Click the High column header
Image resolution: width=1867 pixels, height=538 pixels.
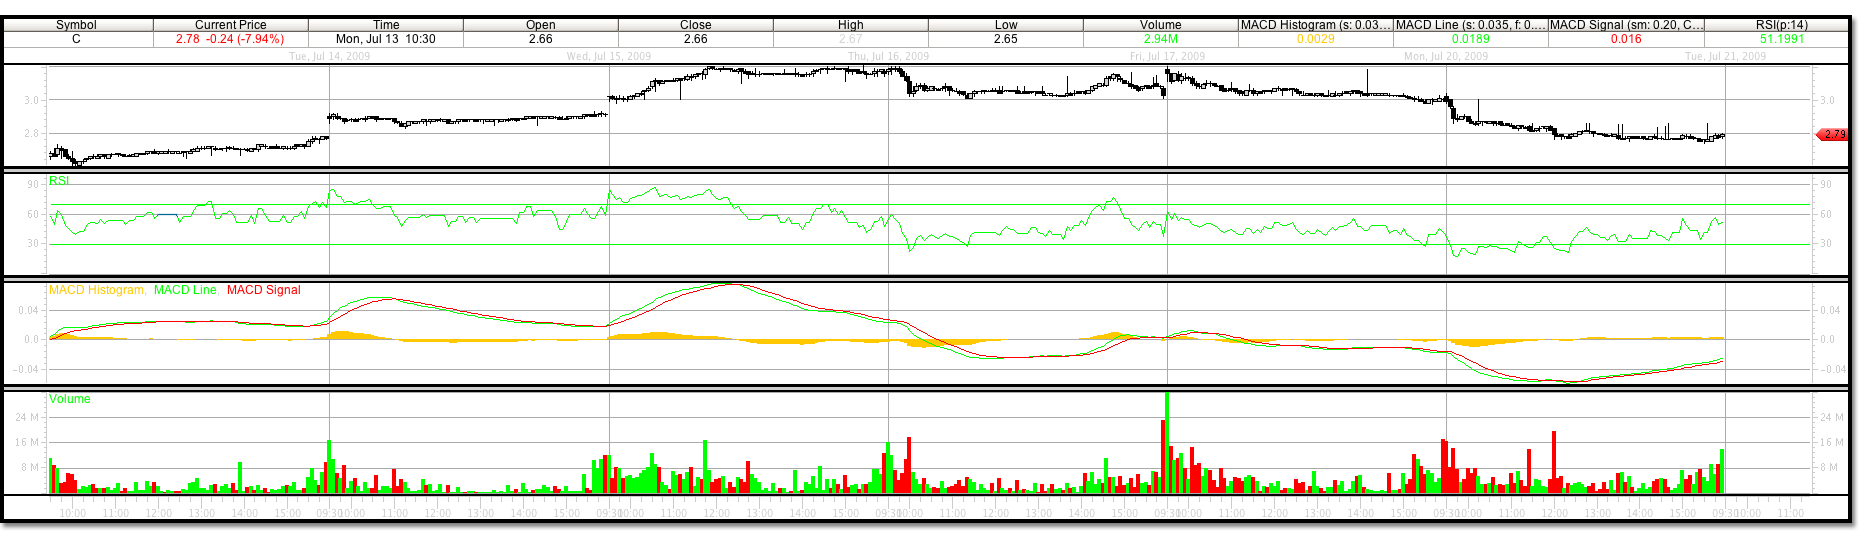click(x=850, y=25)
